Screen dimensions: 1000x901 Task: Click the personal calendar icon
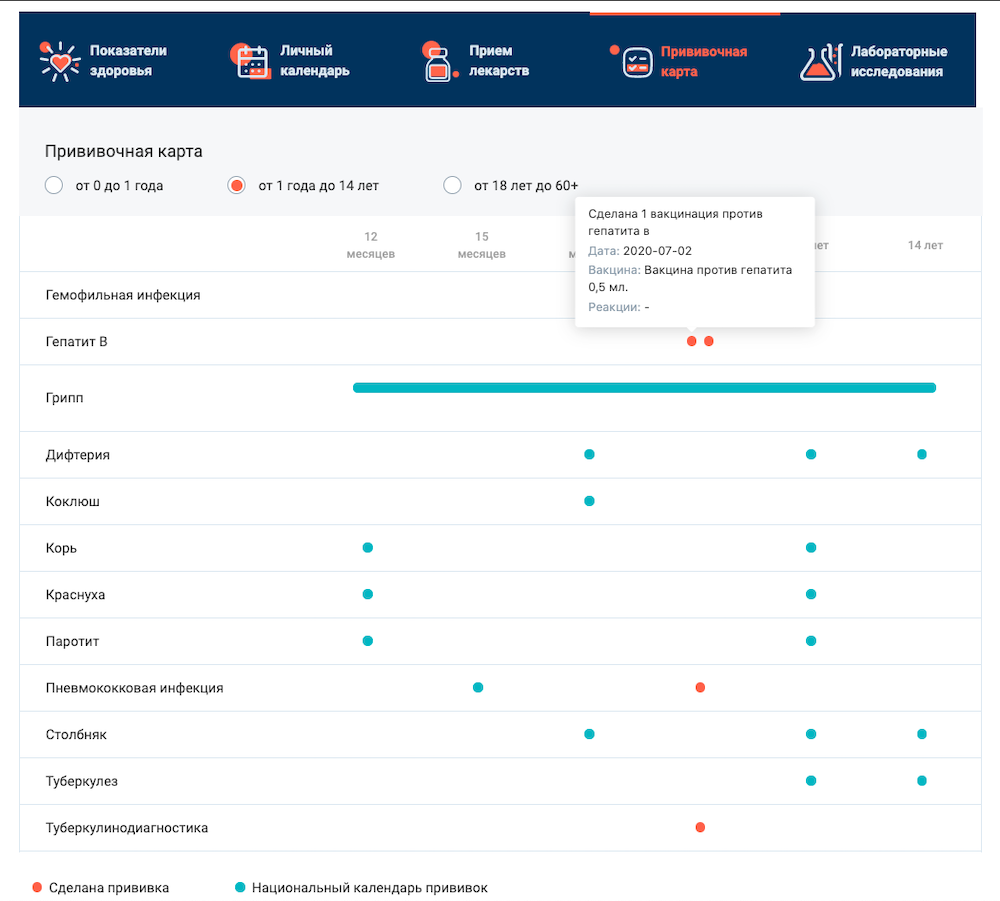click(x=252, y=62)
